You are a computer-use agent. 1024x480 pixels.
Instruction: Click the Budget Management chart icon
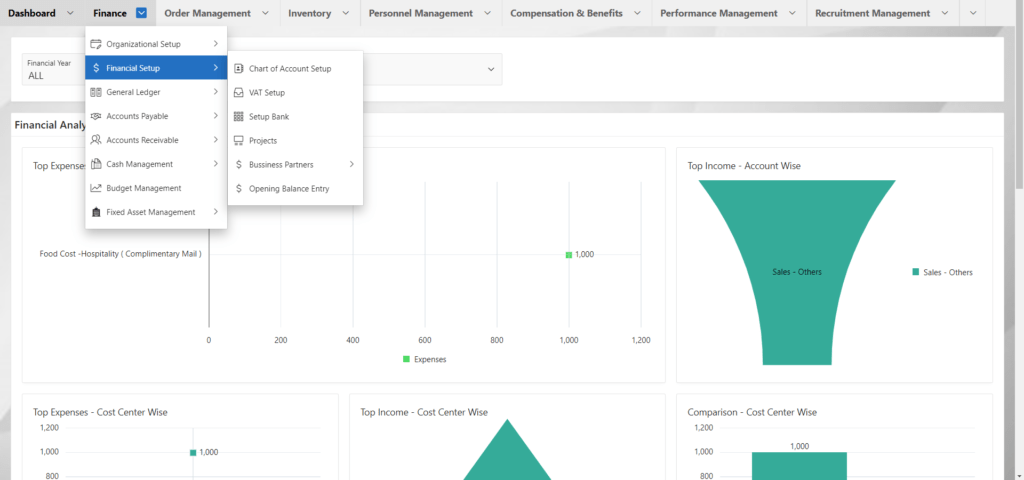(x=96, y=188)
